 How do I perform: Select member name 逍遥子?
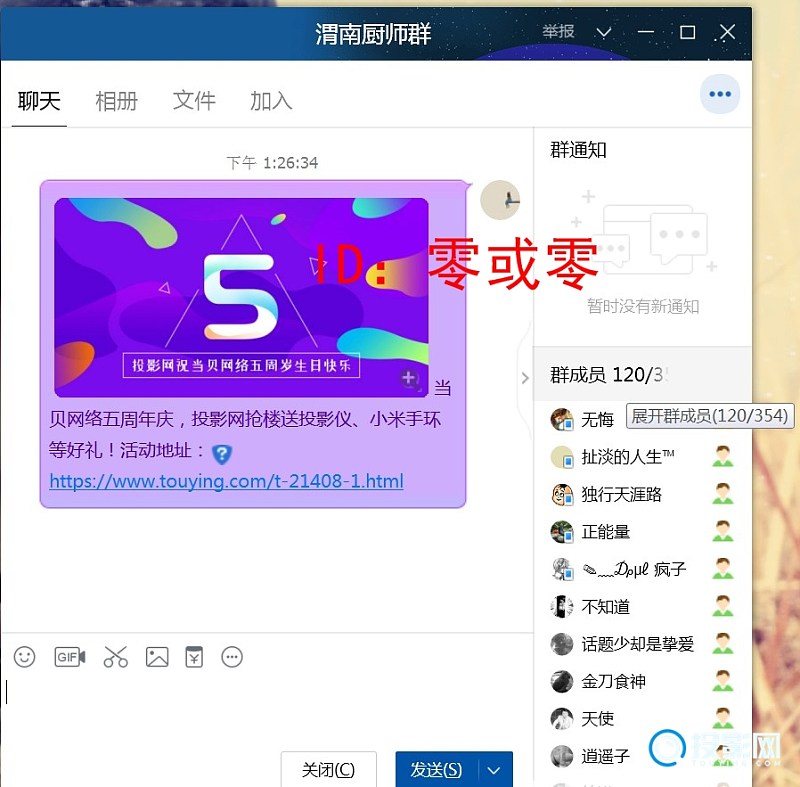pyautogui.click(x=606, y=756)
